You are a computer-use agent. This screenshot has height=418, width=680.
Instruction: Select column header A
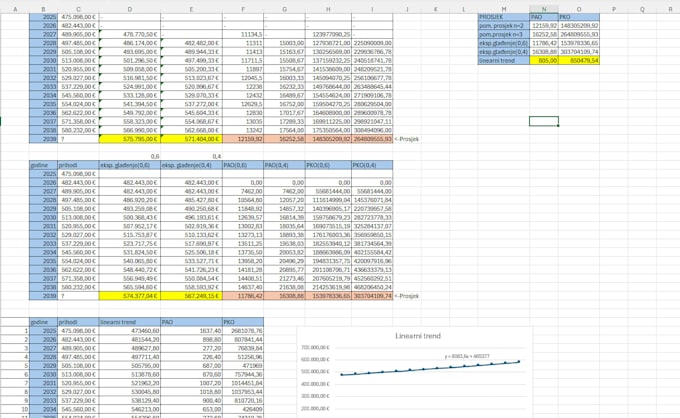[x=15, y=9]
